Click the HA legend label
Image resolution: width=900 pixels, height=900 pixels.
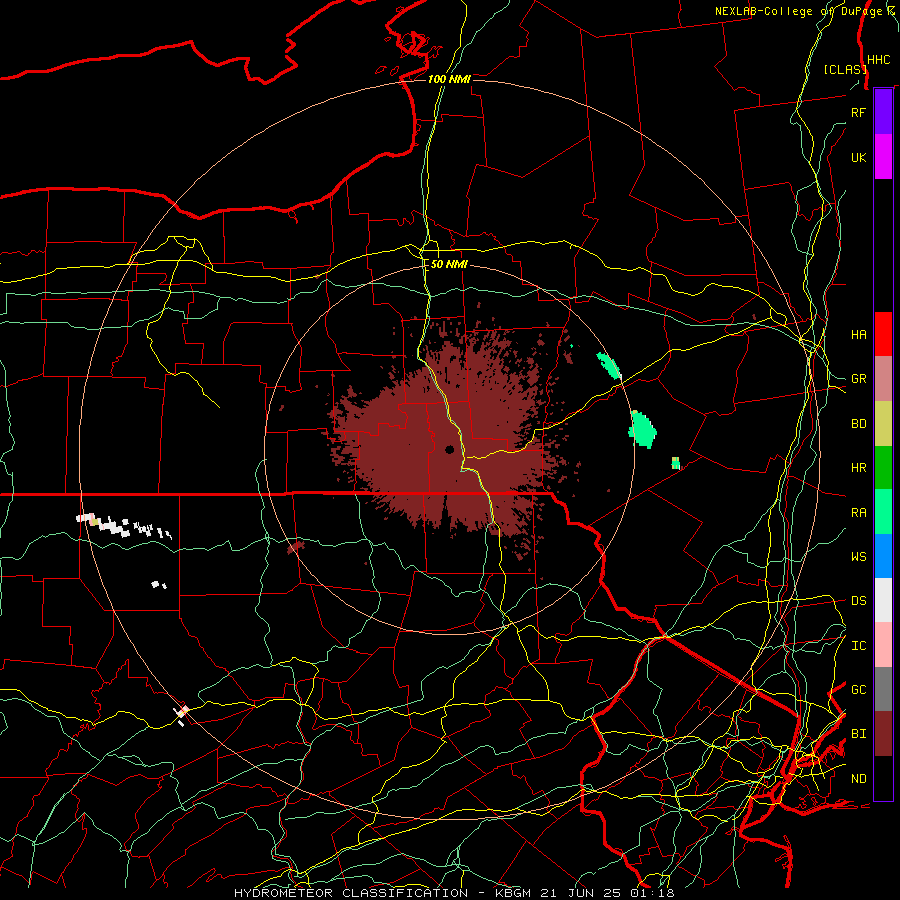858,335
